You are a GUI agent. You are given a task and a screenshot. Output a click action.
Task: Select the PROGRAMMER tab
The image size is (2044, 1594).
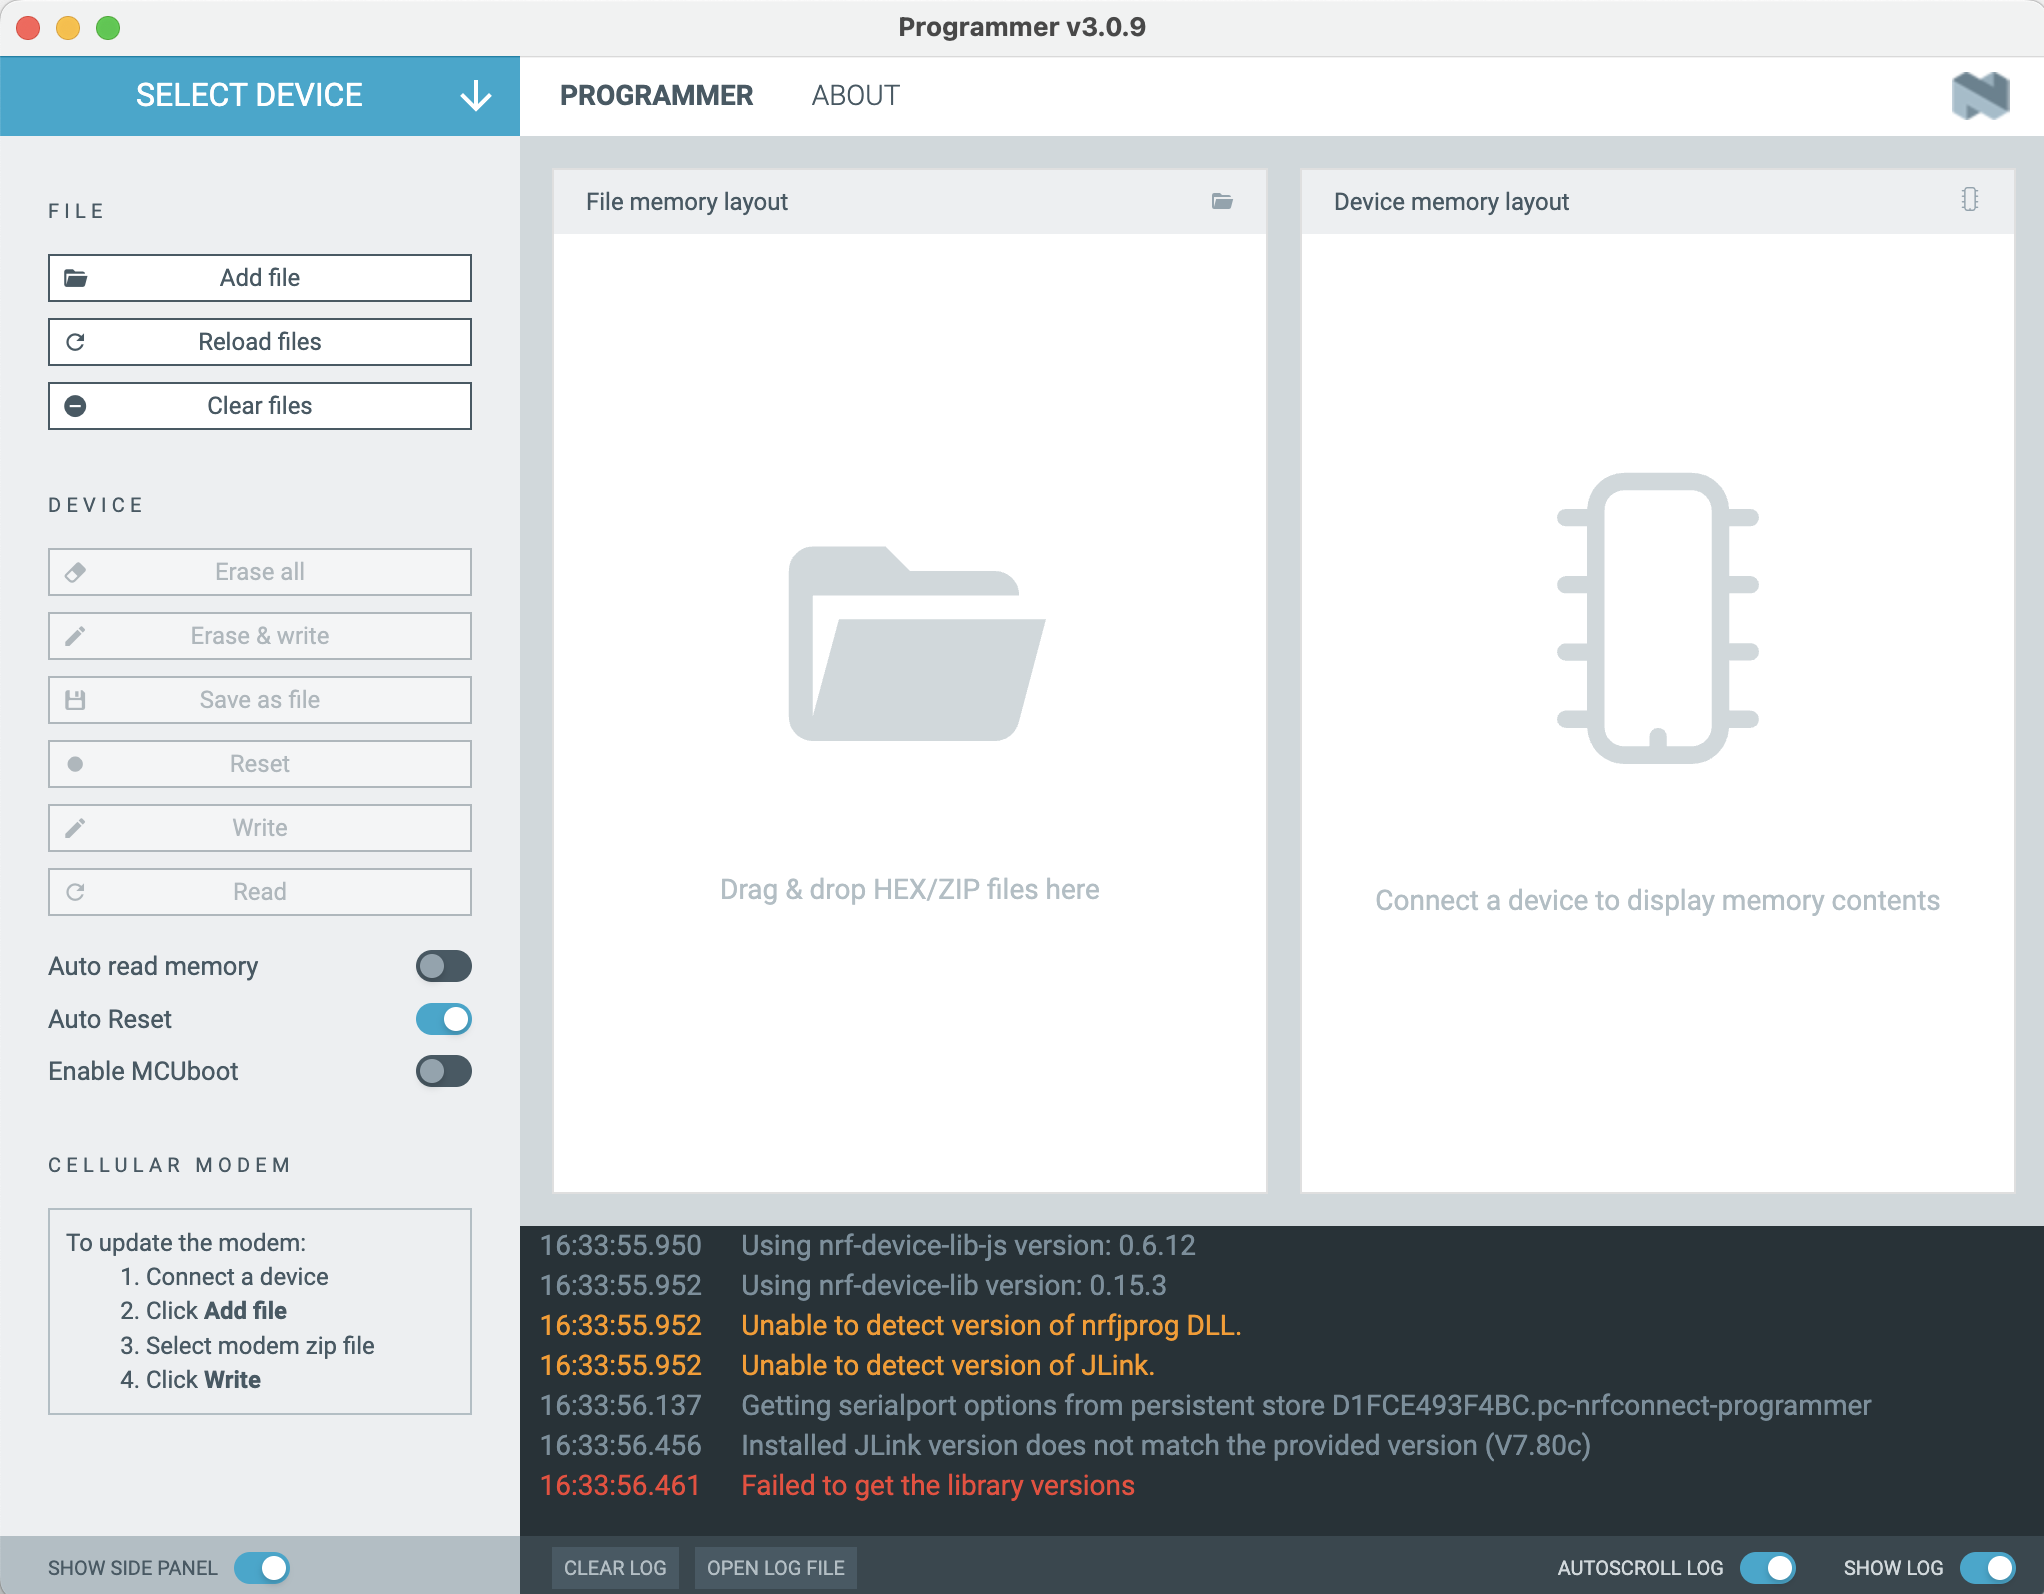pyautogui.click(x=655, y=95)
